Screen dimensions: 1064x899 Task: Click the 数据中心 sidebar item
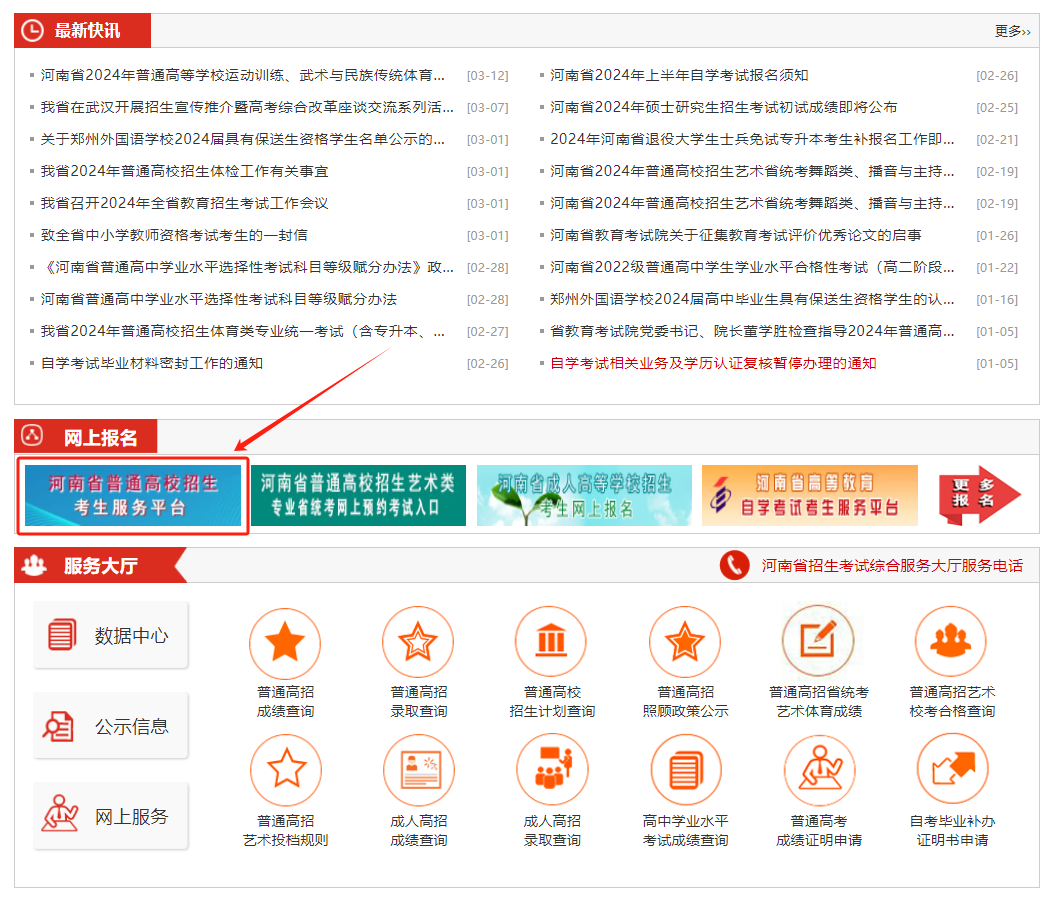(110, 634)
